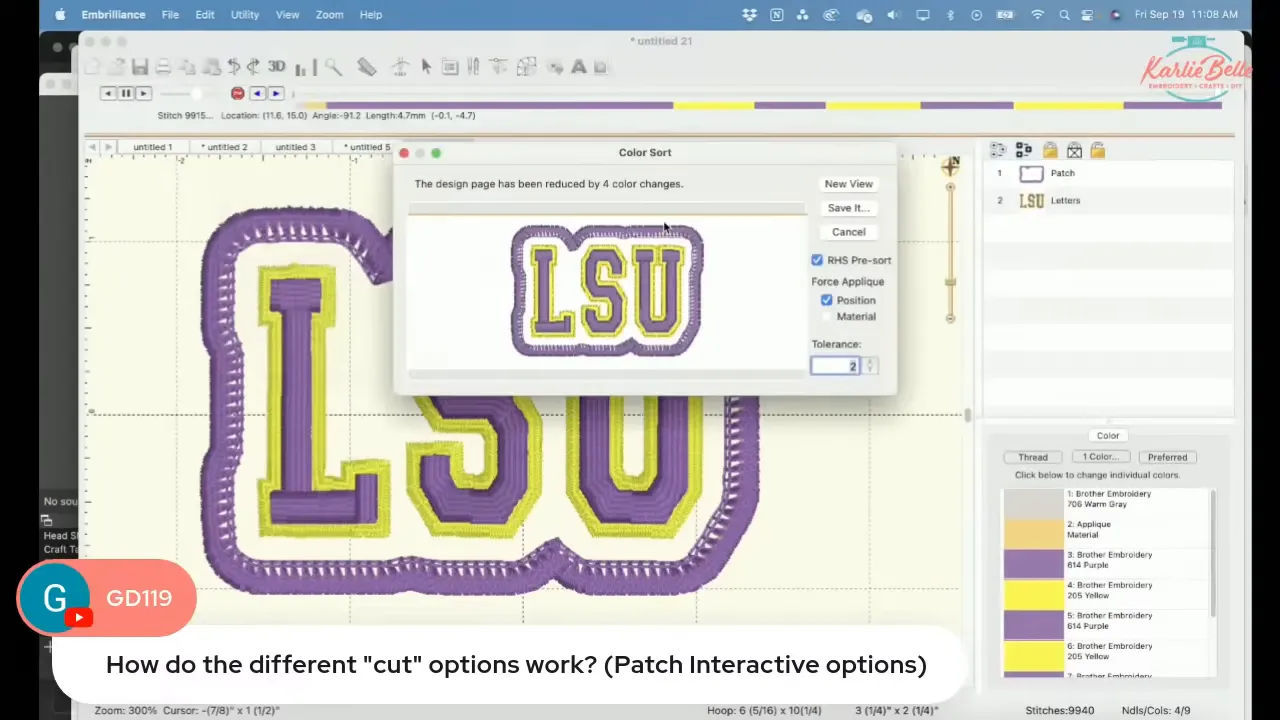This screenshot has height=720, width=1280.
Task: Click the compass icon above zoom slider
Action: tap(950, 166)
